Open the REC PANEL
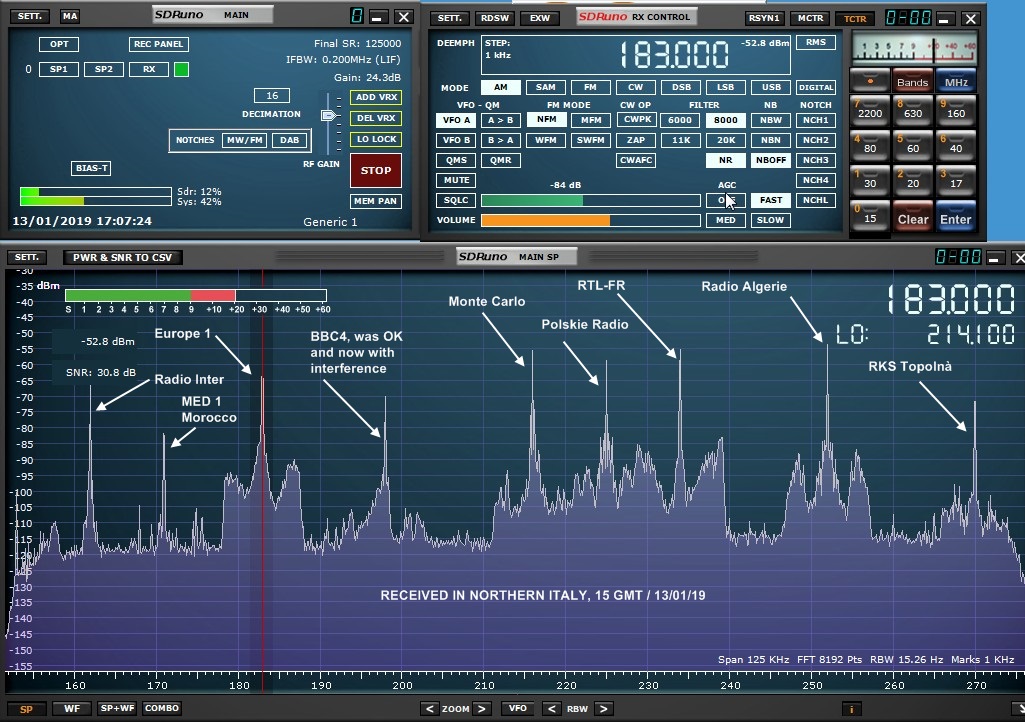Viewport: 1025px width, 722px height. (159, 44)
